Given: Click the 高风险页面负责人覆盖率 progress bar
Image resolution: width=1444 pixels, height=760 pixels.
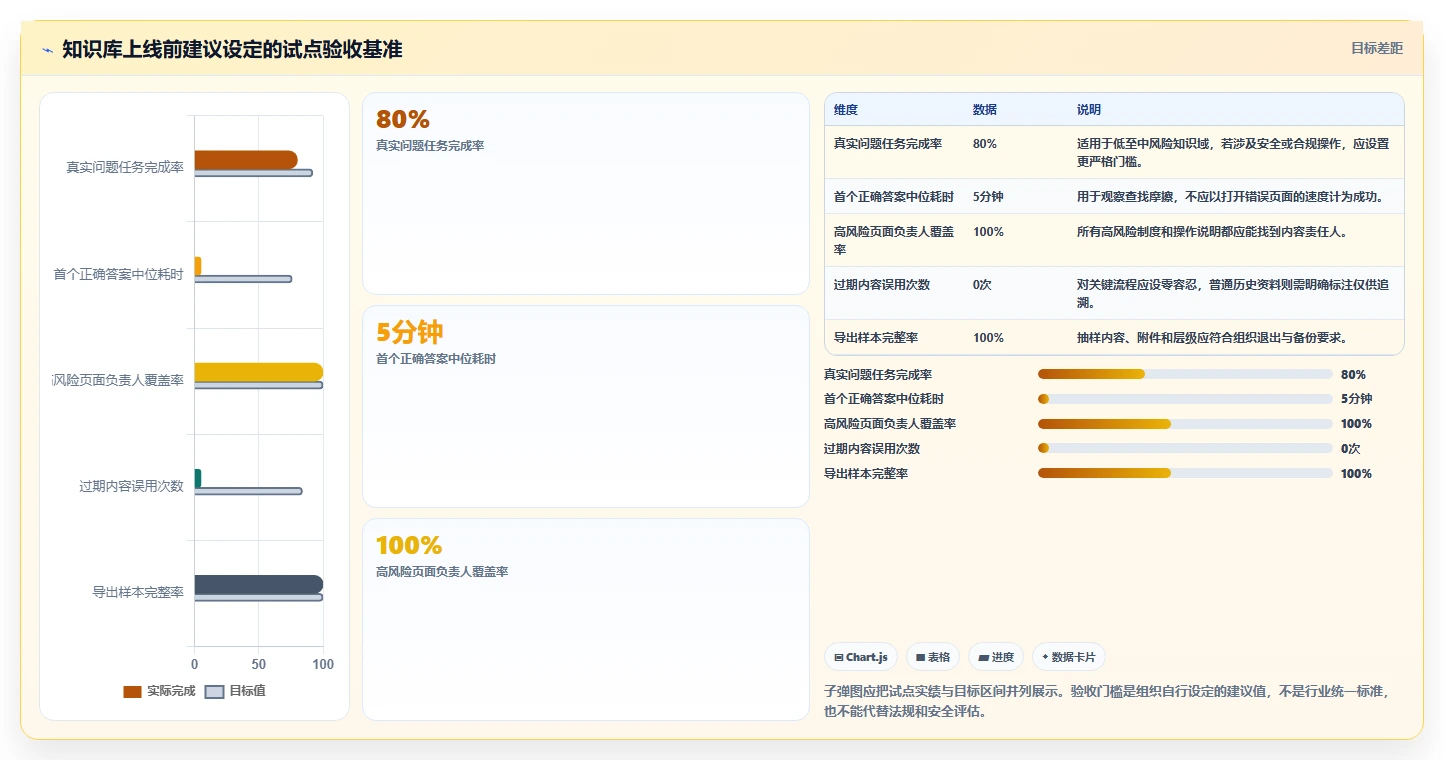Looking at the screenshot, I should pos(1185,424).
